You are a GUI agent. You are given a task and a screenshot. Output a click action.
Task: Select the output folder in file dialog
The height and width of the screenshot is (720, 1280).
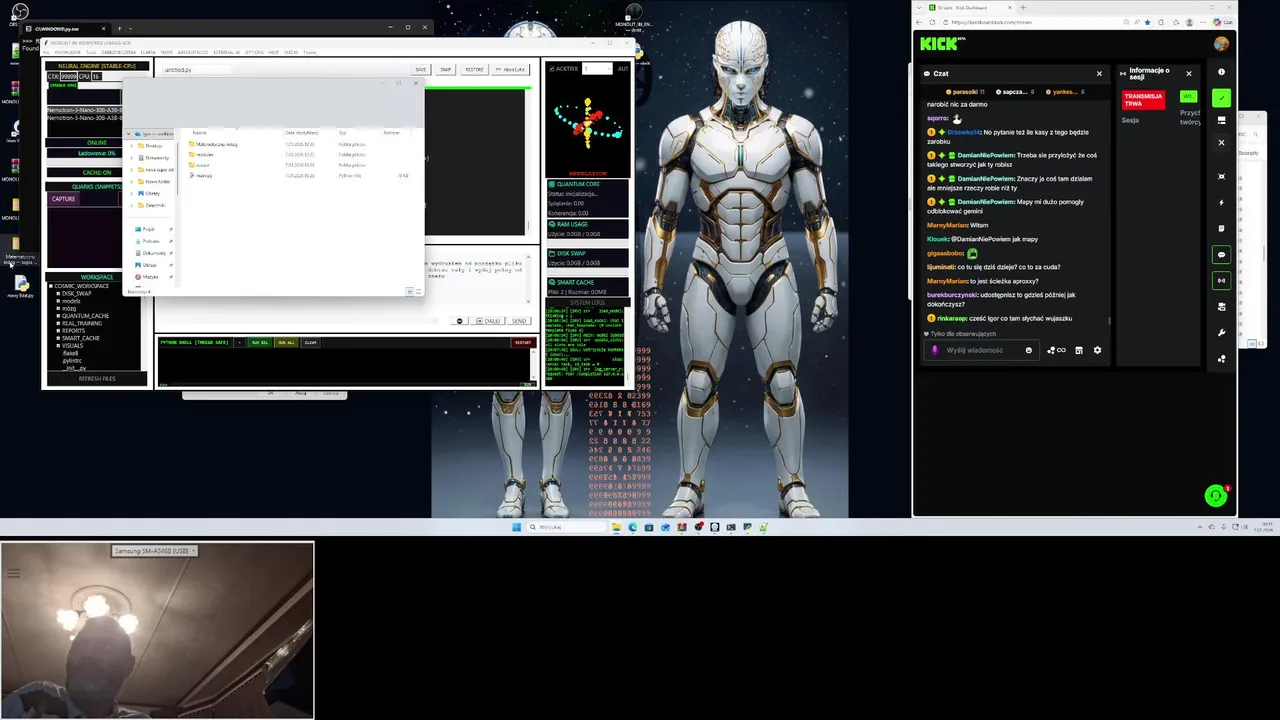202,165
